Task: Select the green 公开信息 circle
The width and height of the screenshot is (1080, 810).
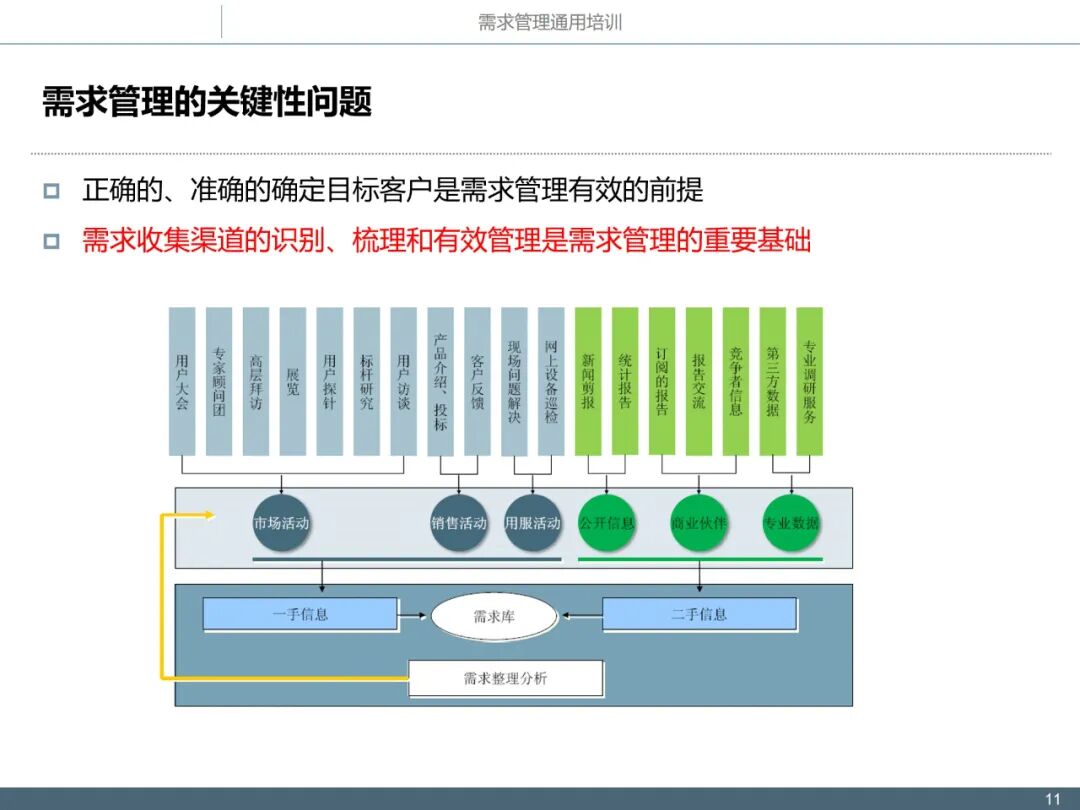Action: [606, 520]
